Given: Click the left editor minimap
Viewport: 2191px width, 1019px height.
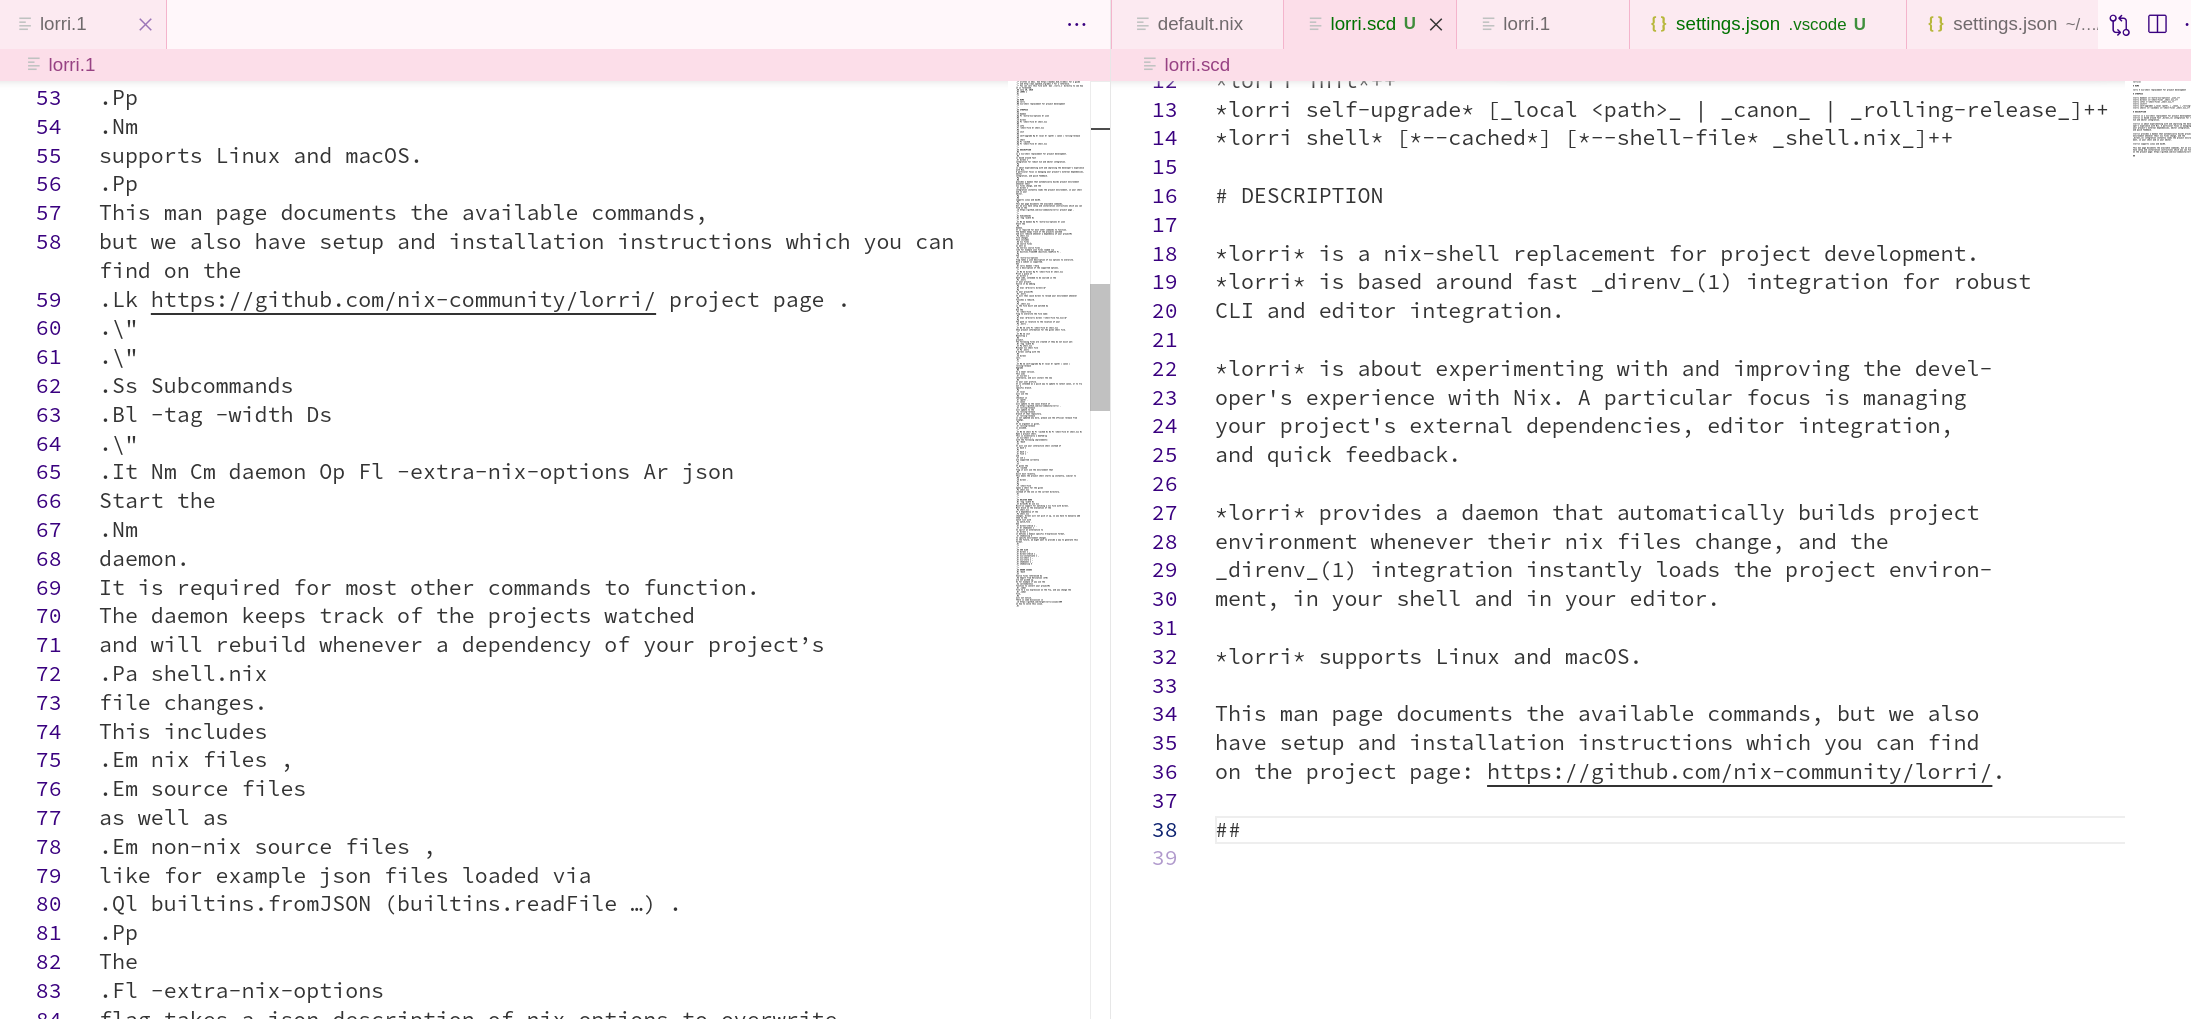Looking at the screenshot, I should coord(1050,345).
